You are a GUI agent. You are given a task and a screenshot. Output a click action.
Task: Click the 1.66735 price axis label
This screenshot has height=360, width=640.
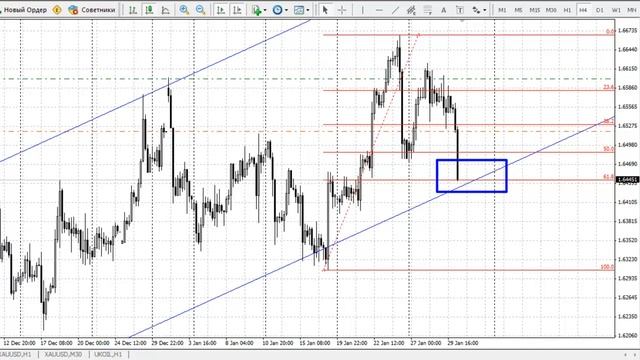[628, 30]
